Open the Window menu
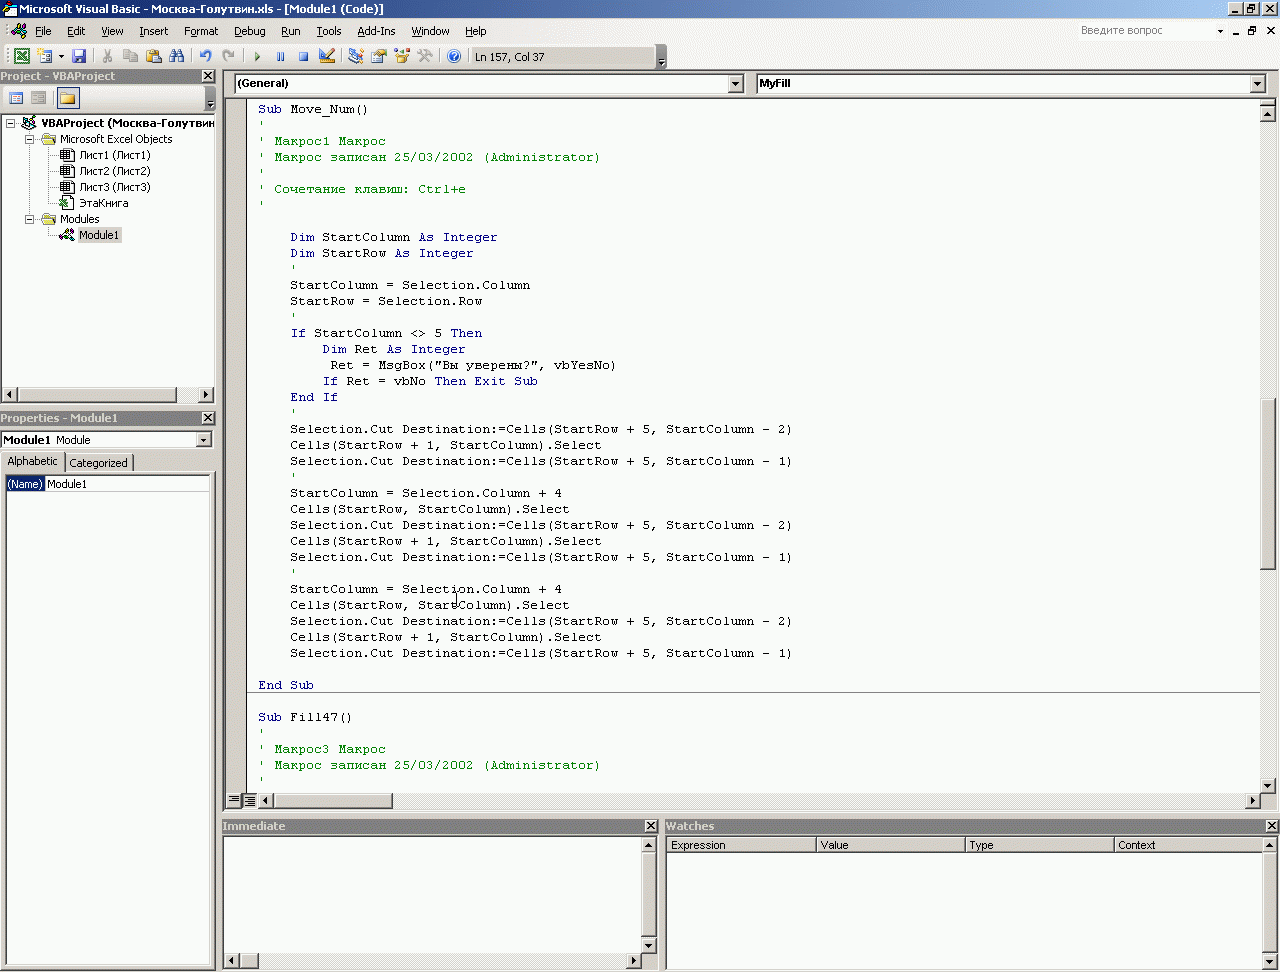 coord(430,31)
